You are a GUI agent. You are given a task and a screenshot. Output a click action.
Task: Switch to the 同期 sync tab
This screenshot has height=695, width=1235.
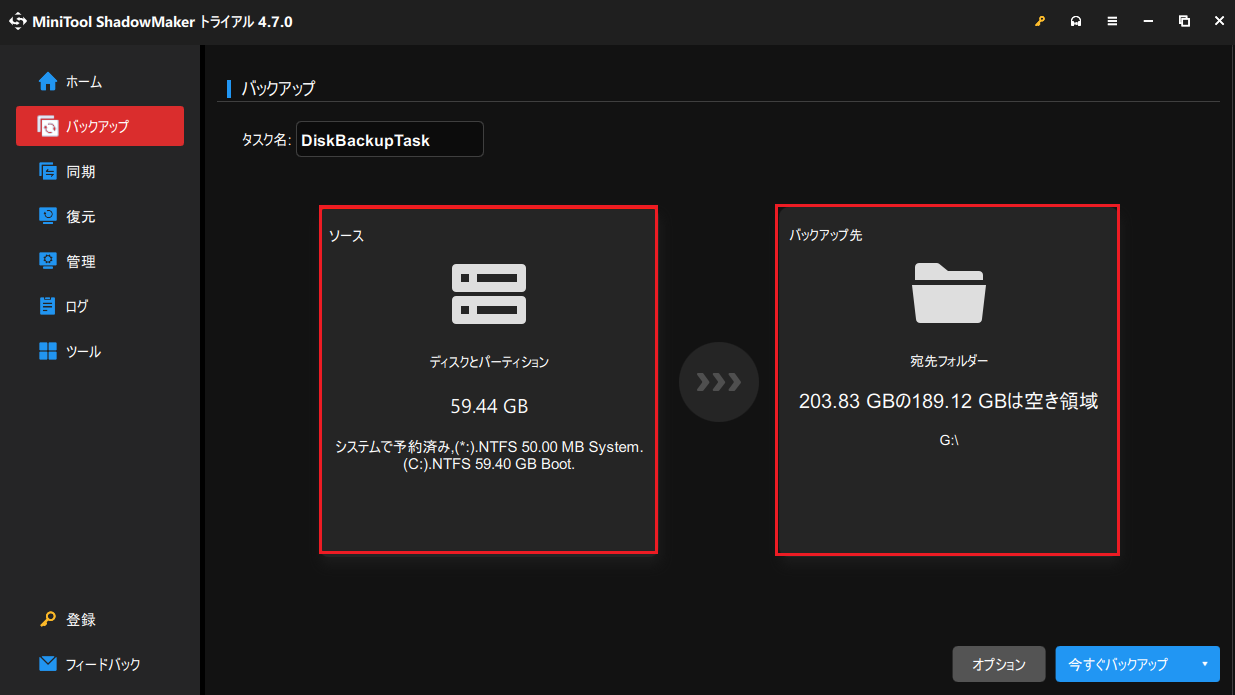coord(80,171)
